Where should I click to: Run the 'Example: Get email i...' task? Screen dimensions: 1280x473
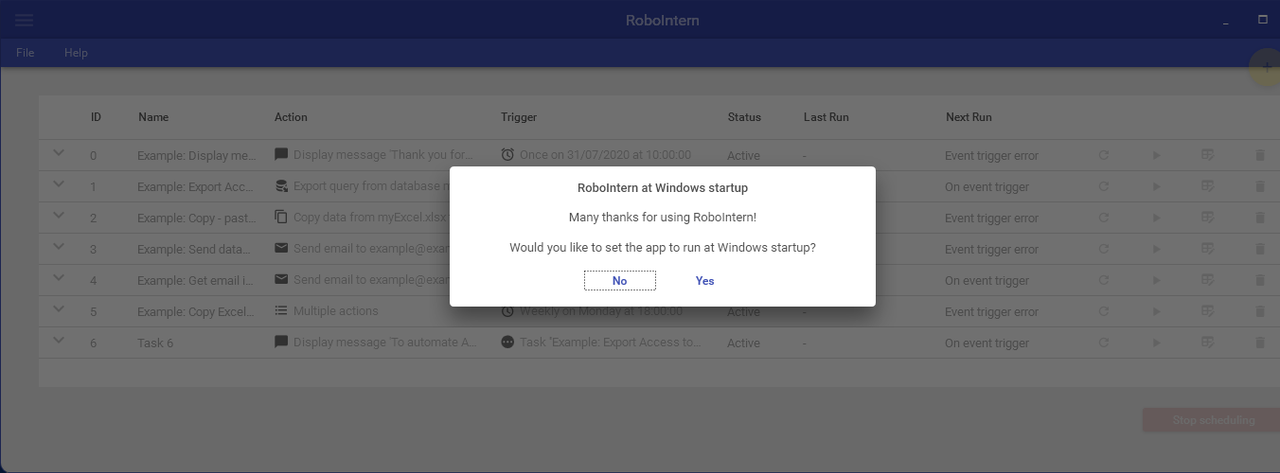[x=1156, y=280]
